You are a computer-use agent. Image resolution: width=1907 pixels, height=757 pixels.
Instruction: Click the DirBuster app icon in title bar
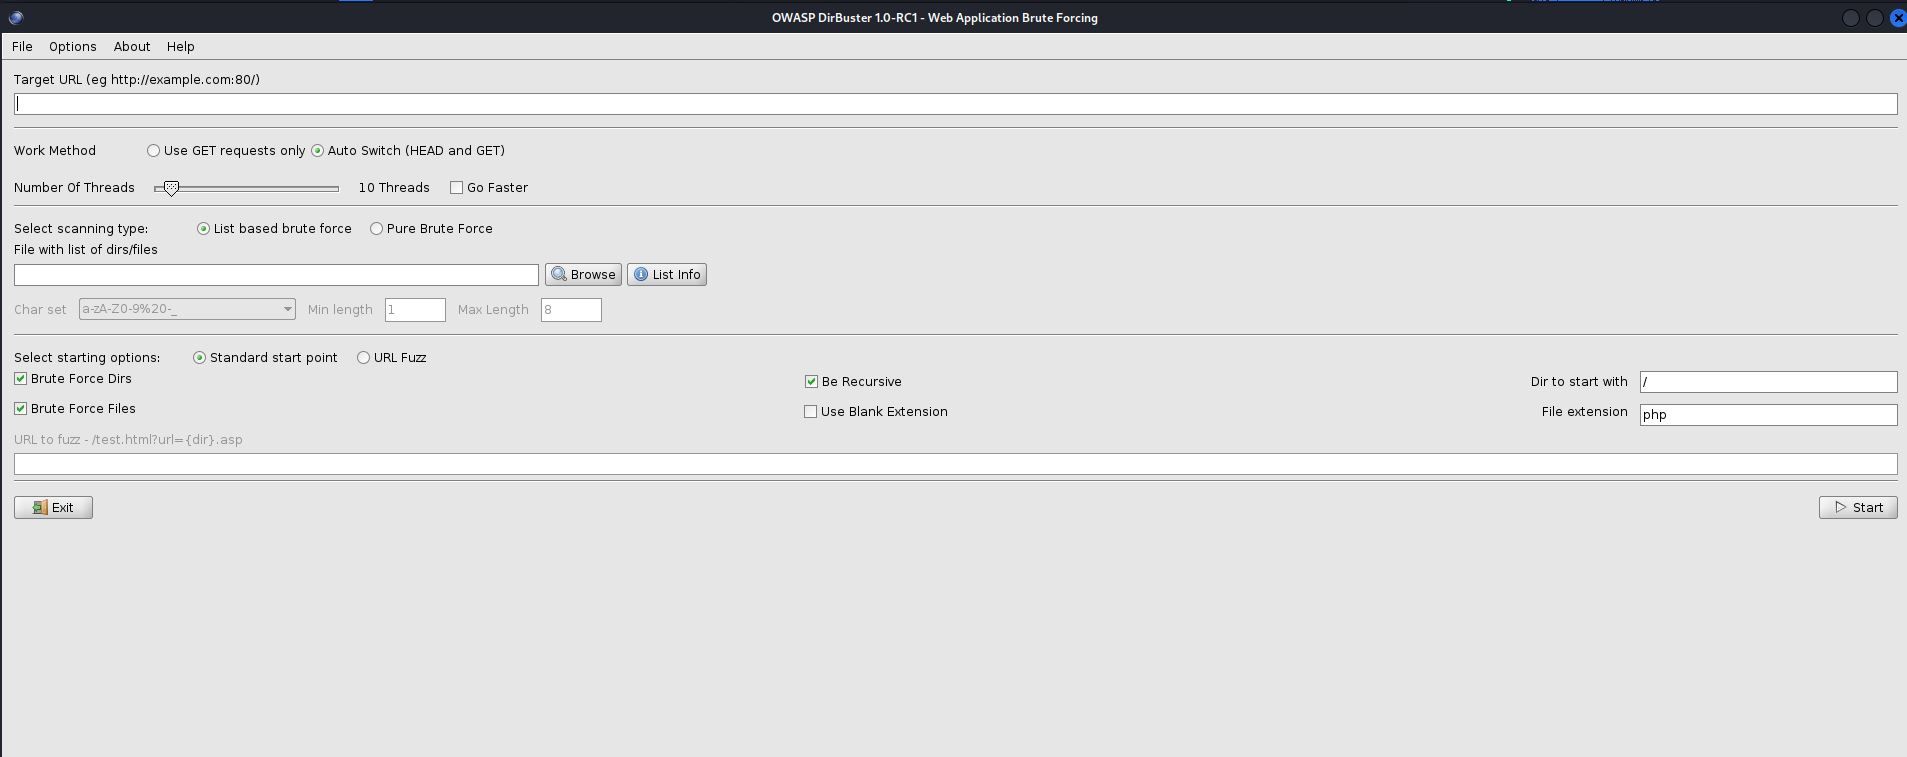15,18
